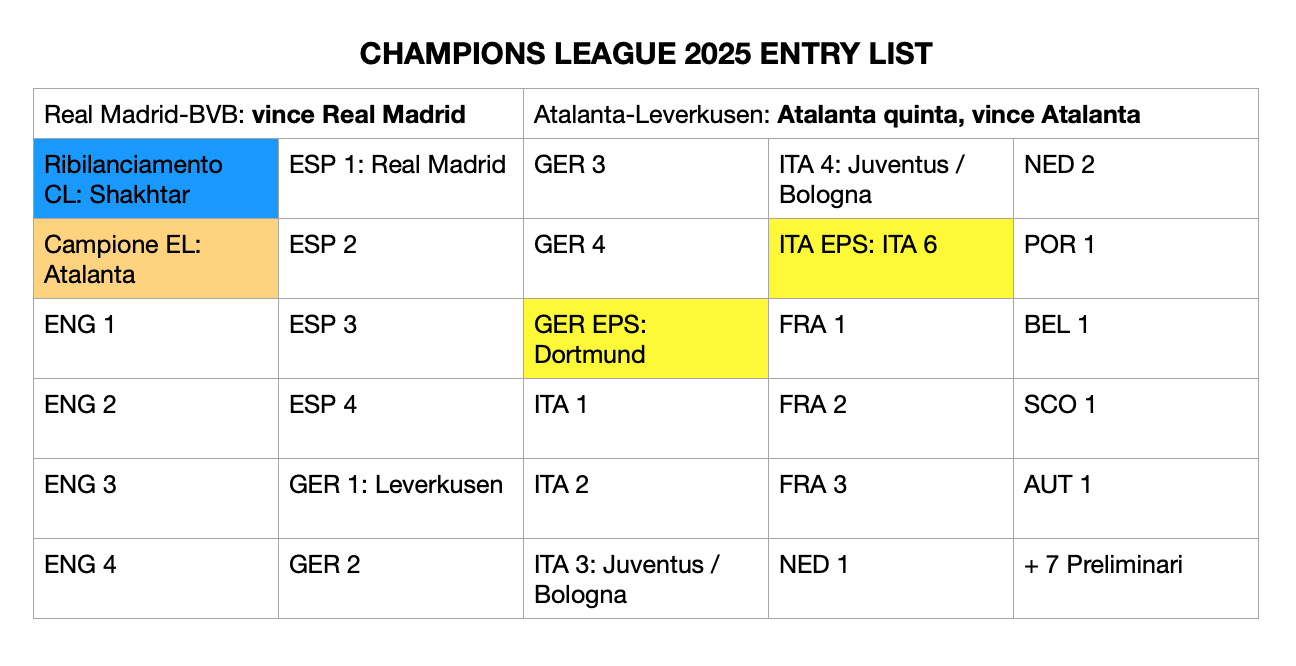Select the ESP 4 cell
The image size is (1296, 666).
(x=401, y=419)
